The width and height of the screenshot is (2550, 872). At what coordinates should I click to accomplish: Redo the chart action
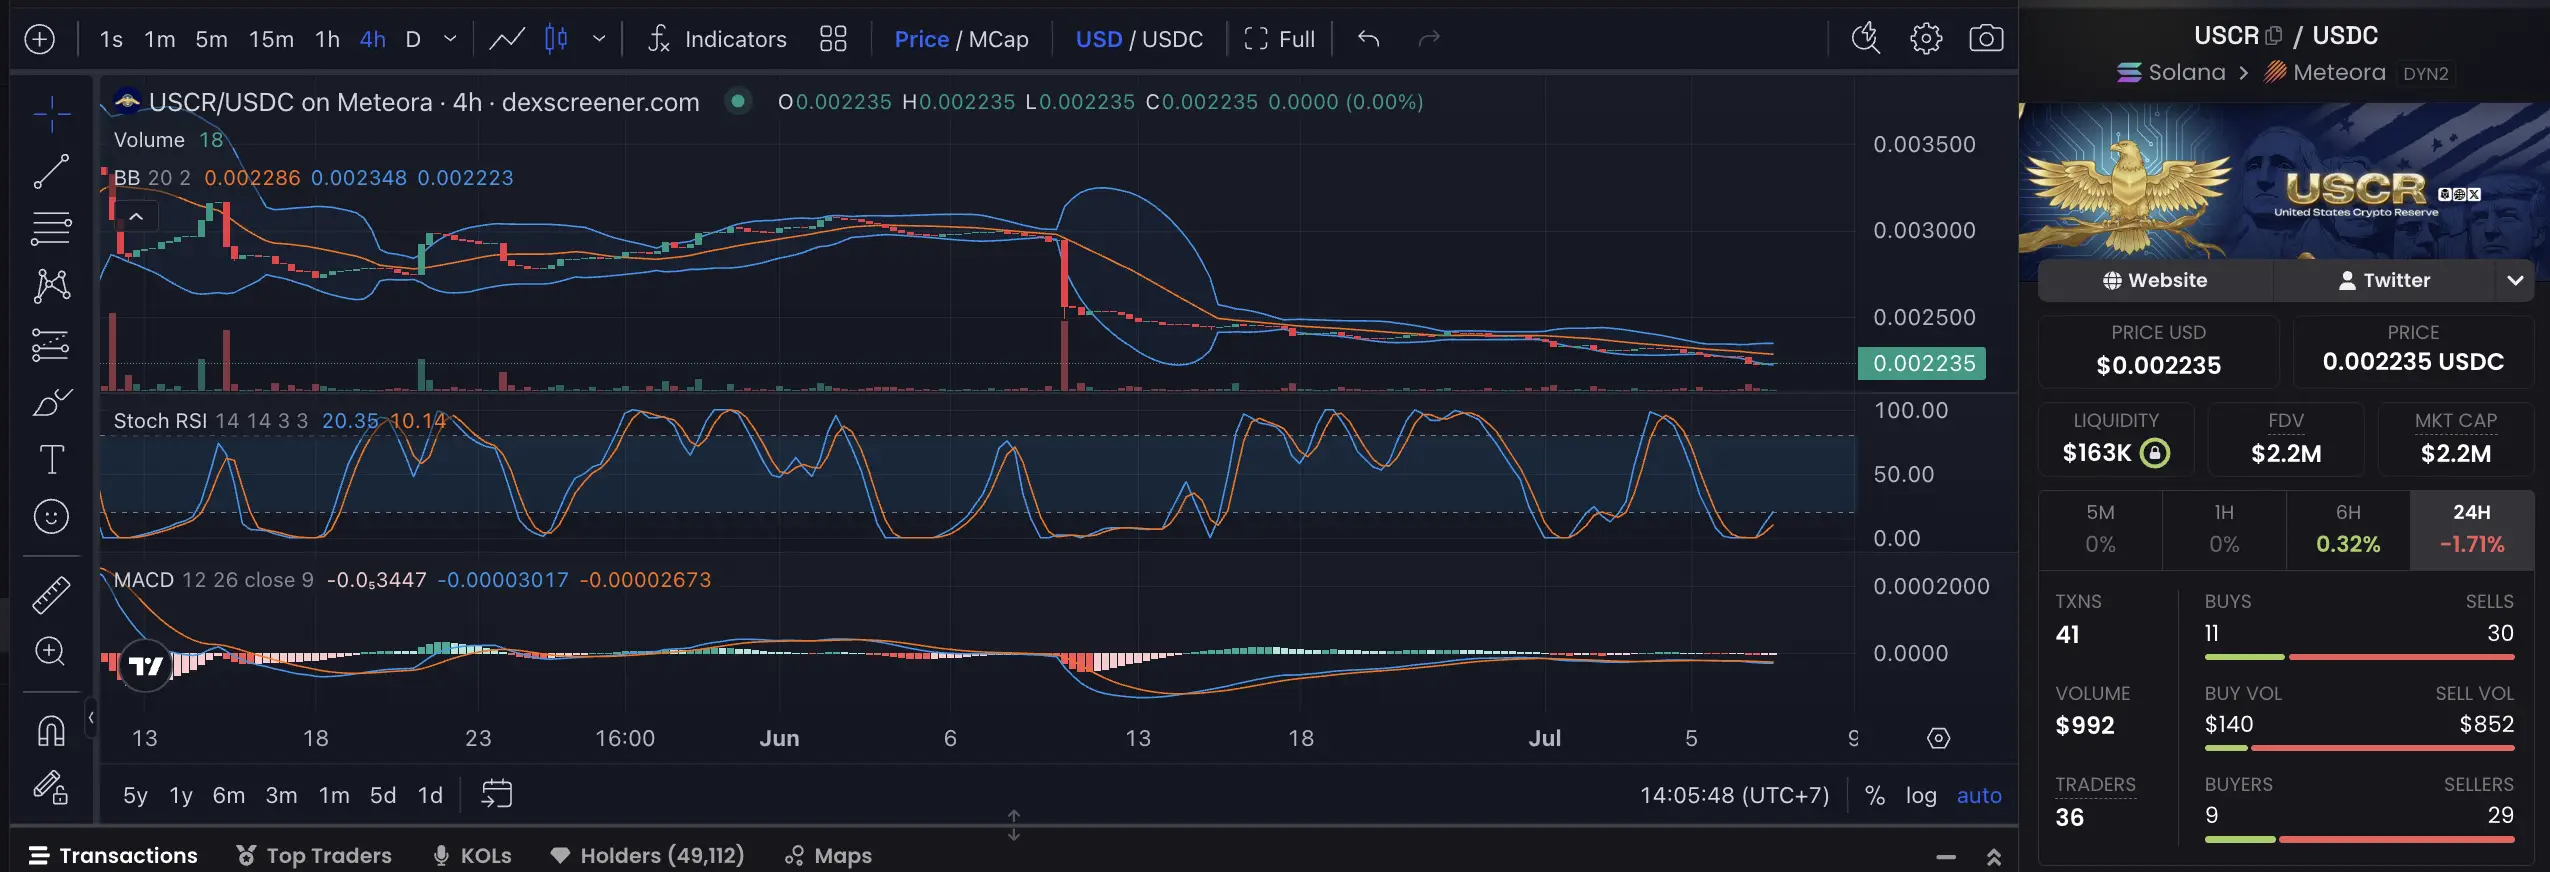1429,39
